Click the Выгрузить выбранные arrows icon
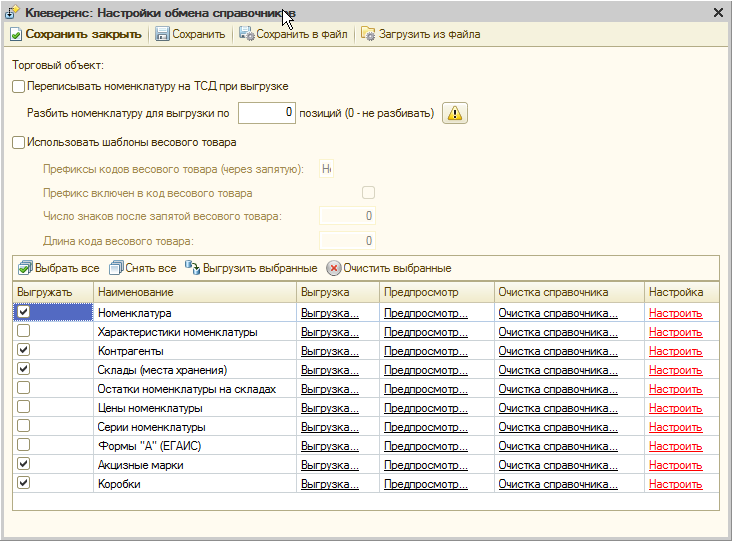The width and height of the screenshot is (732, 541). coord(192,268)
